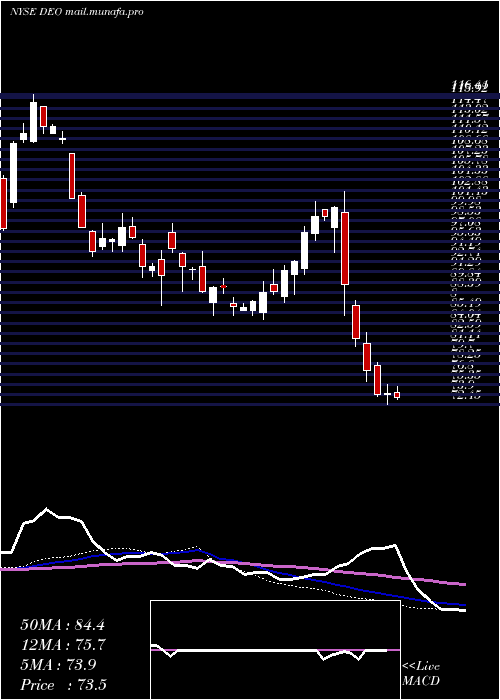This screenshot has height=700, width=500.
Task: Click the Price : 73.5 label
Action: 63,685
